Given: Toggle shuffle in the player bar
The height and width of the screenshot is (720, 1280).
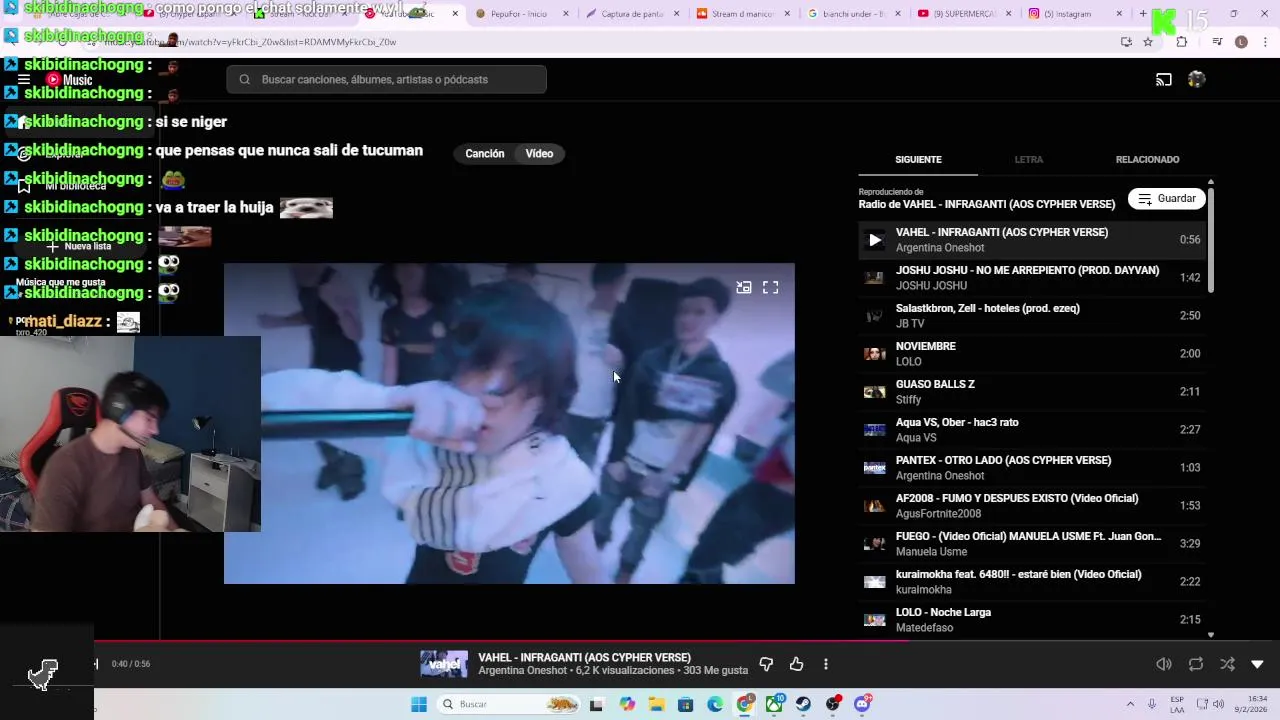Looking at the screenshot, I should (1227, 664).
